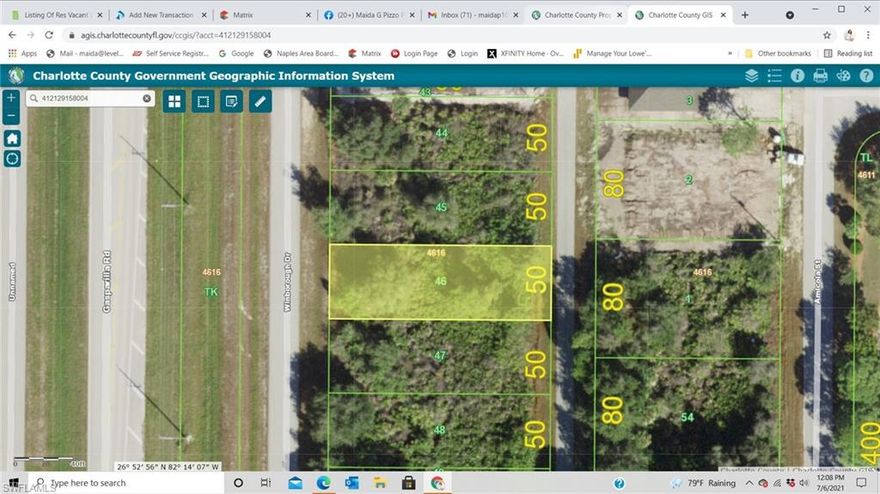Open Apps bookmark shortcut
Viewport: 880px width, 494px height.
[22, 53]
